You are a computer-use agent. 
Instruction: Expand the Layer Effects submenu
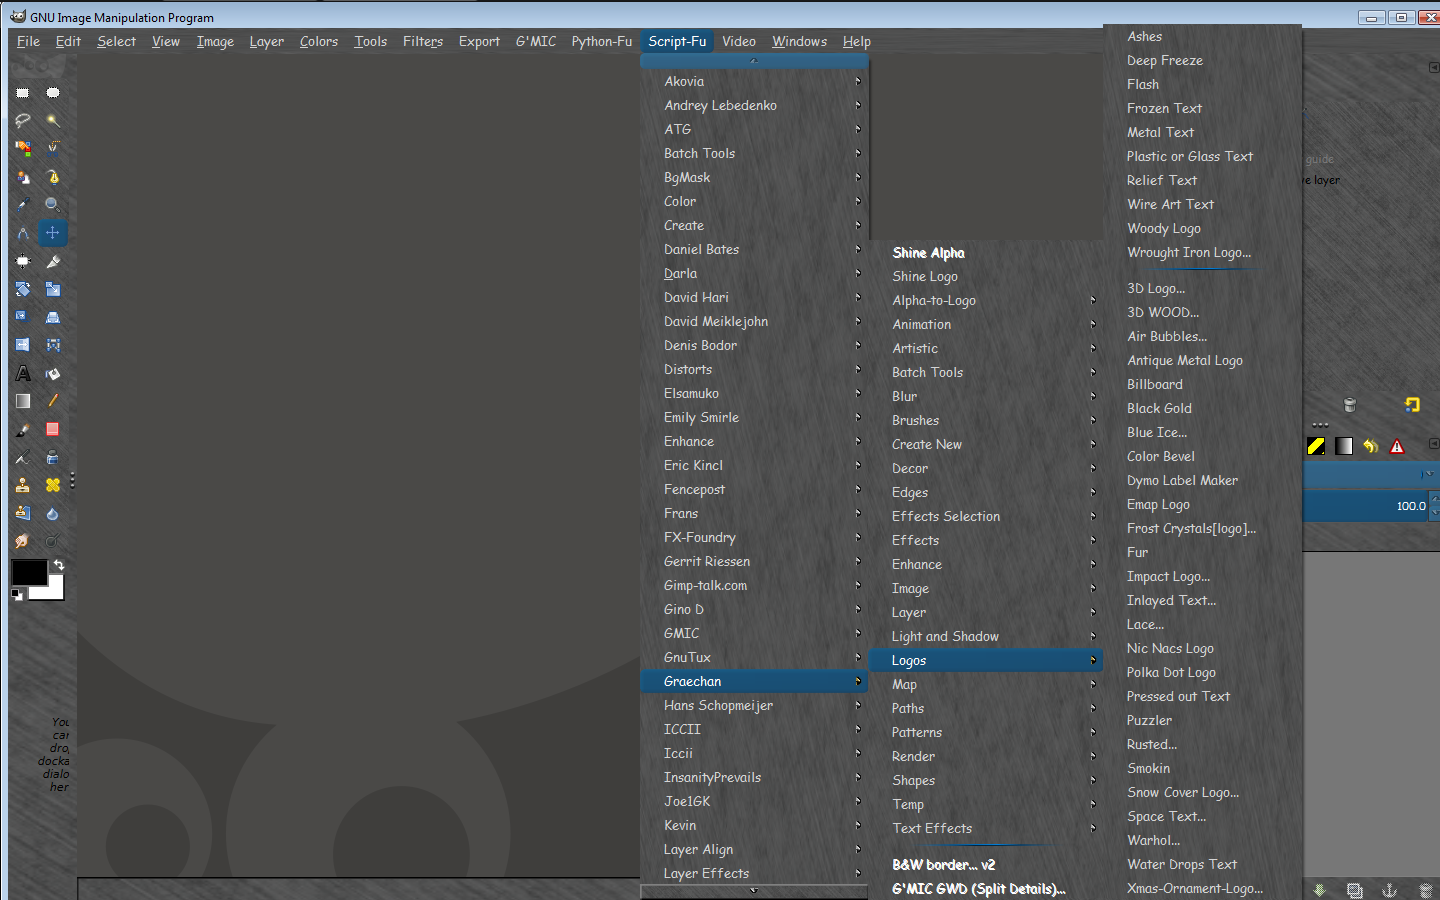click(753, 873)
